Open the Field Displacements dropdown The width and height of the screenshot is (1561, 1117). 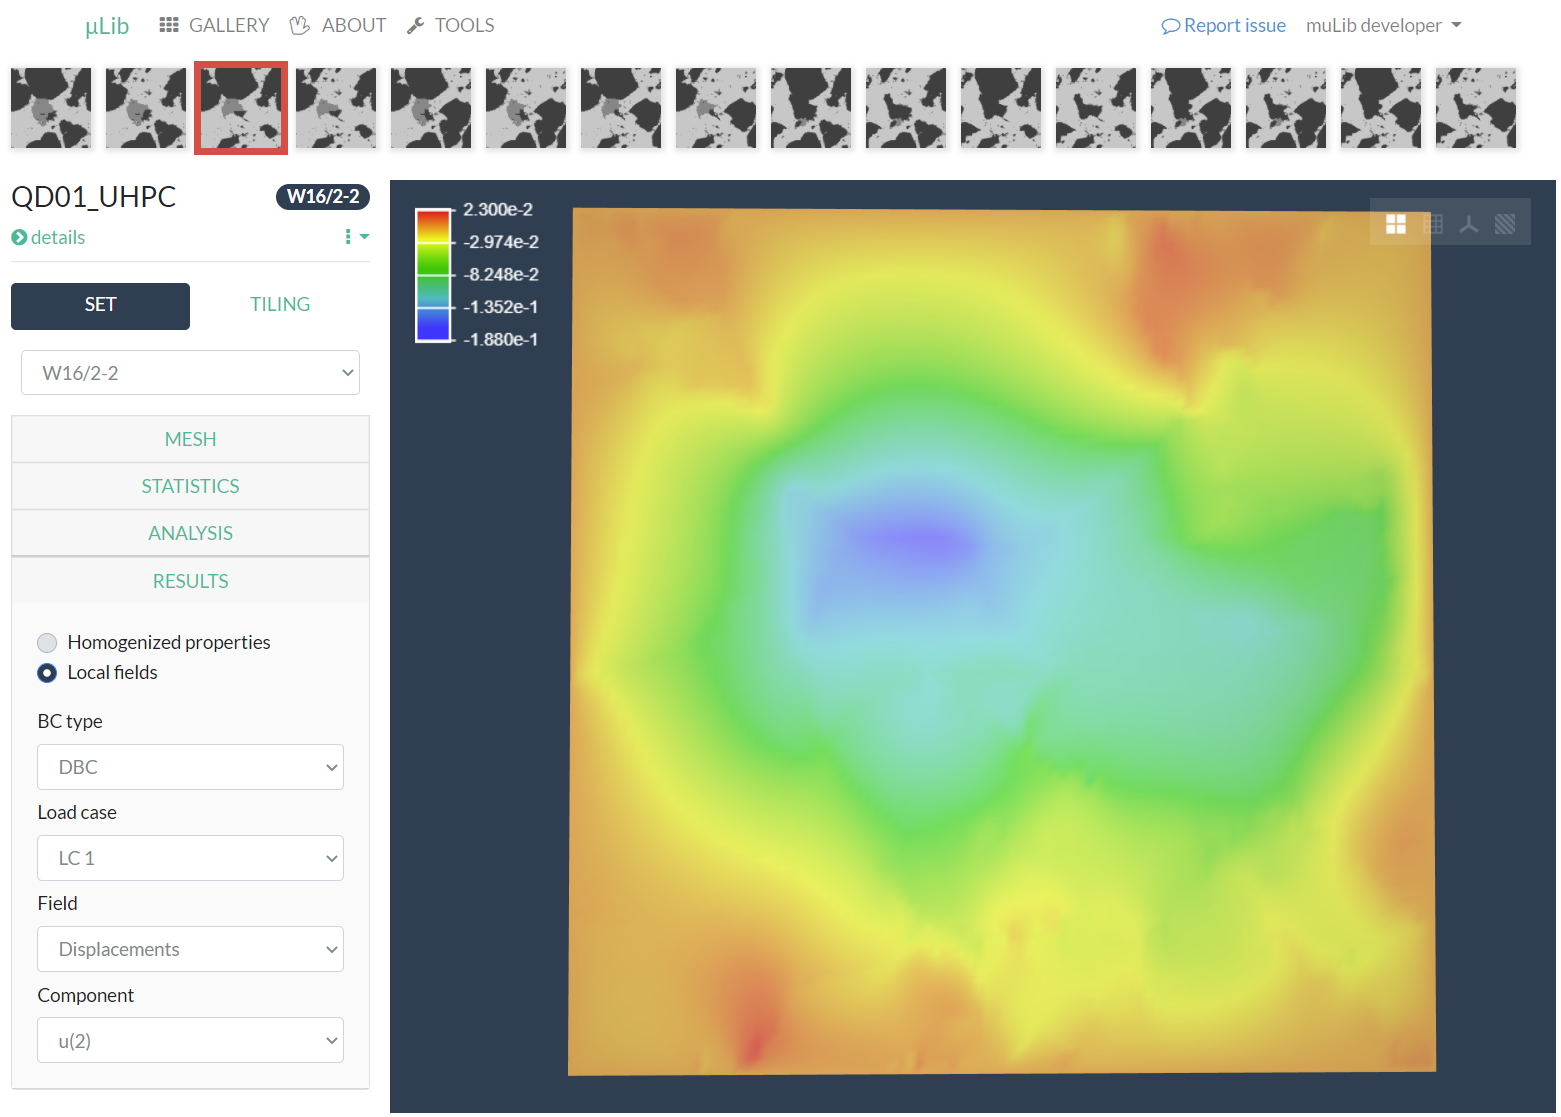click(x=190, y=949)
